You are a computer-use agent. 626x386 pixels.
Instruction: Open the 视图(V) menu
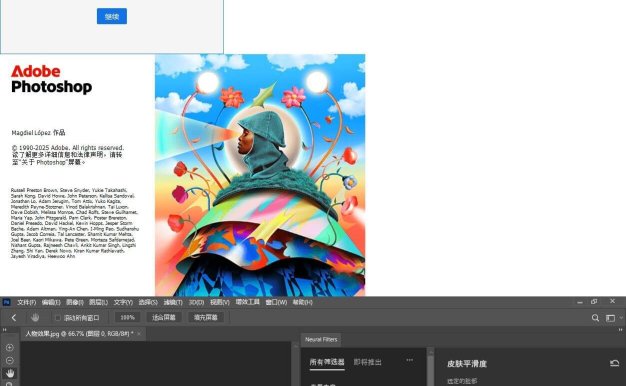click(220, 302)
